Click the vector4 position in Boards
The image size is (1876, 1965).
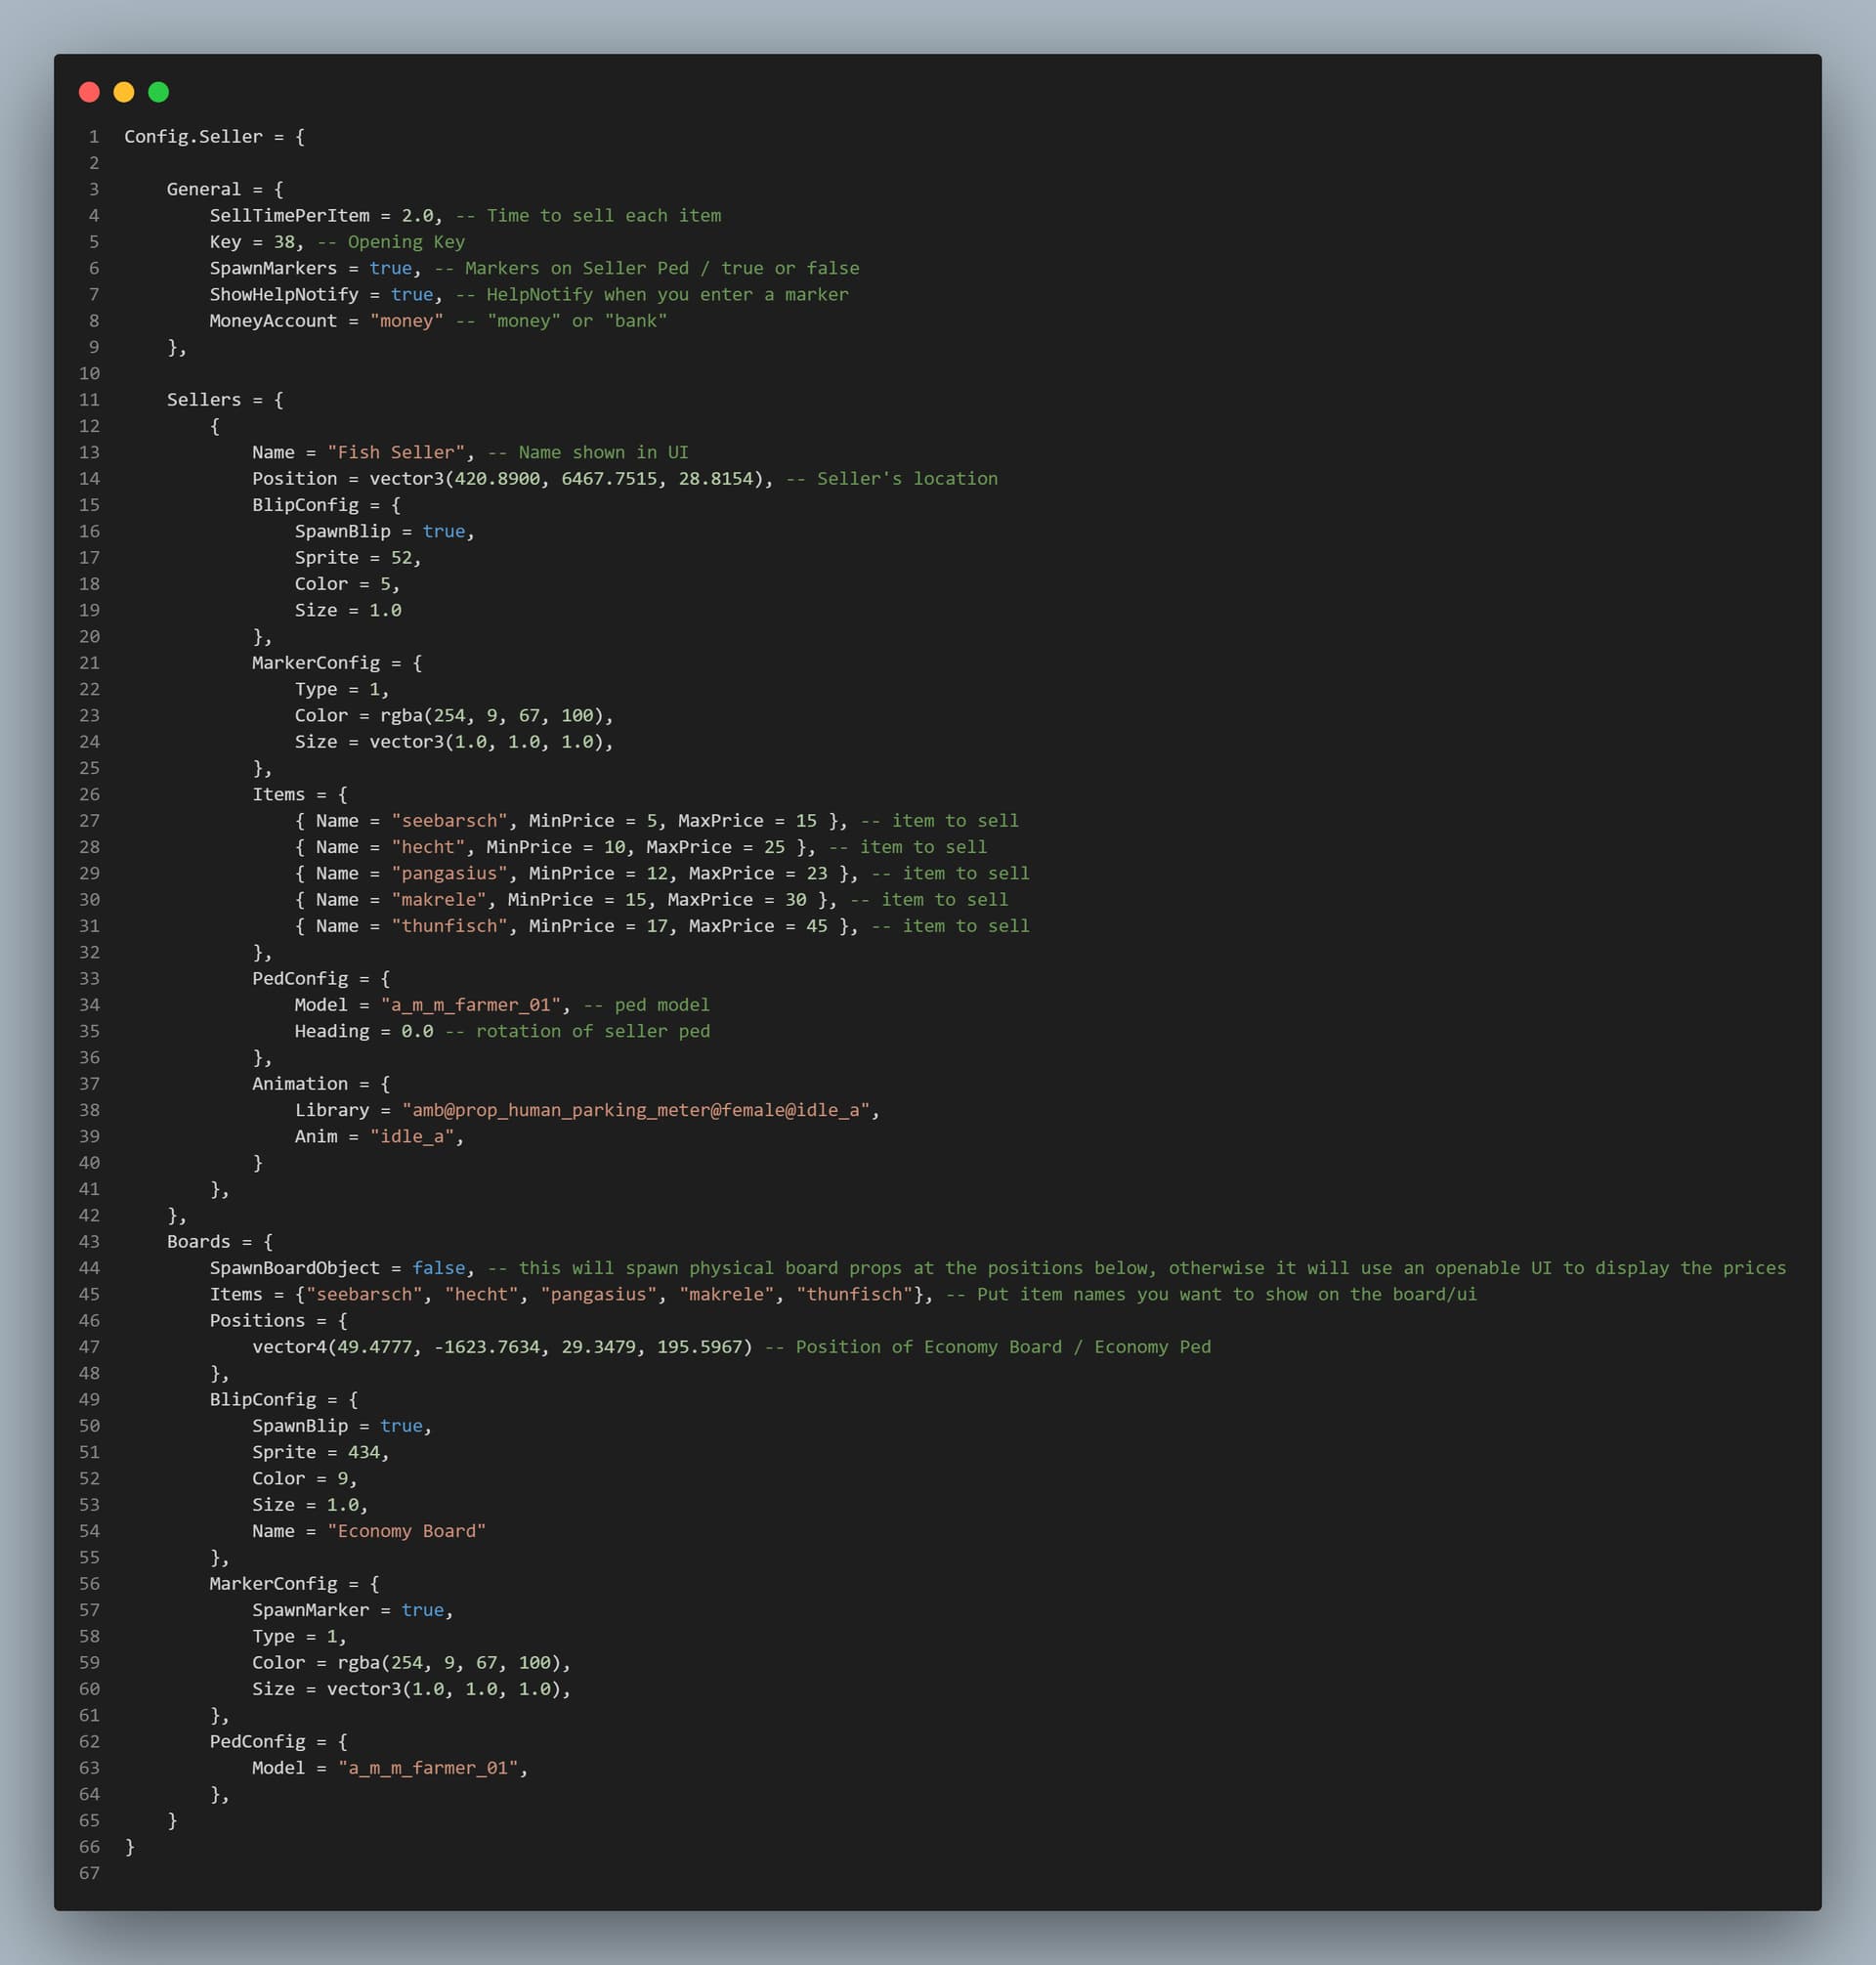(x=502, y=1346)
